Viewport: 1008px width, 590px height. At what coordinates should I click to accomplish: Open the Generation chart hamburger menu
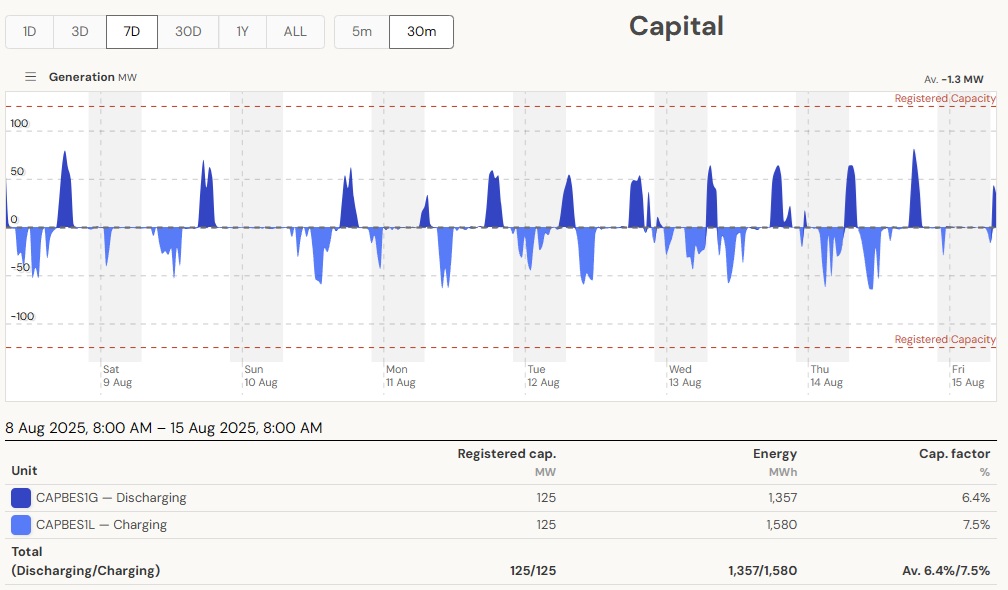pyautogui.click(x=31, y=77)
